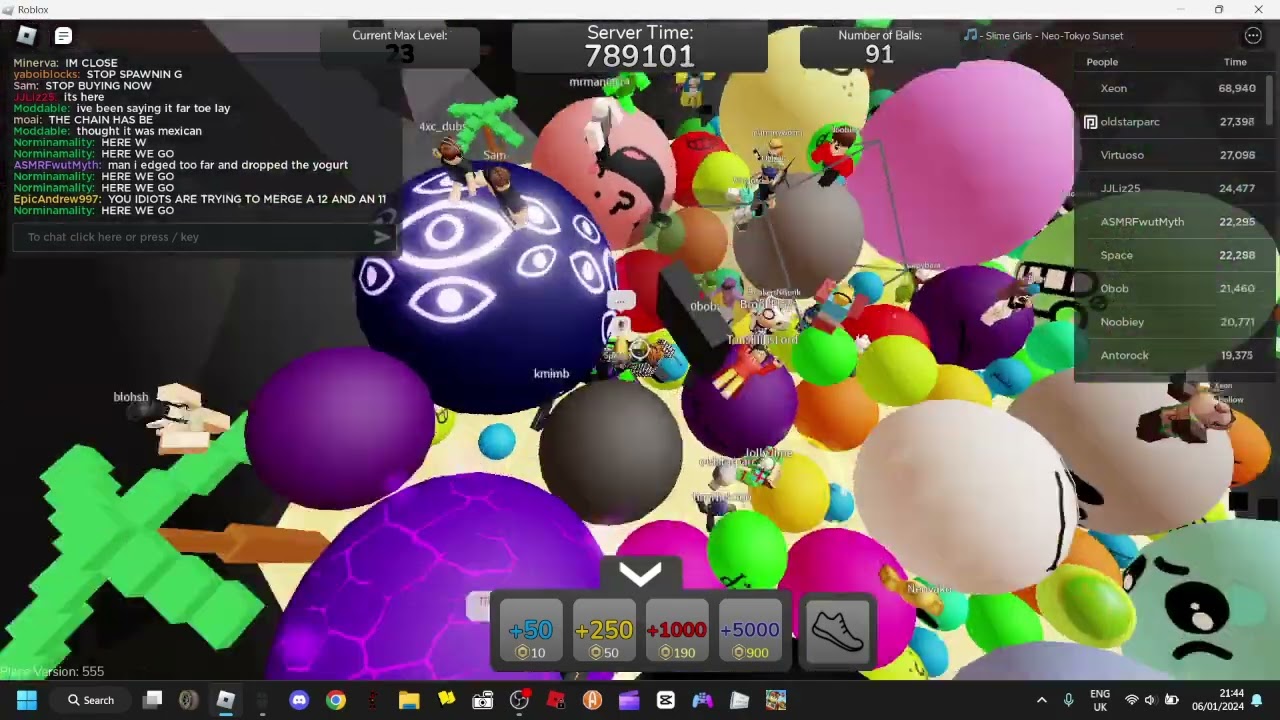The width and height of the screenshot is (1280, 720).
Task: Click the Current Max Level indicator
Action: 400,47
